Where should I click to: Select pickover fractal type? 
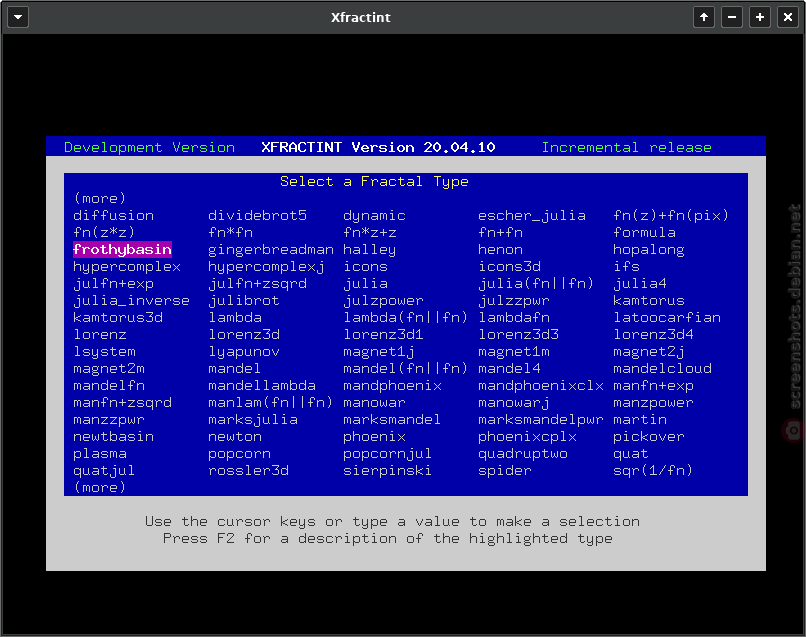(649, 436)
